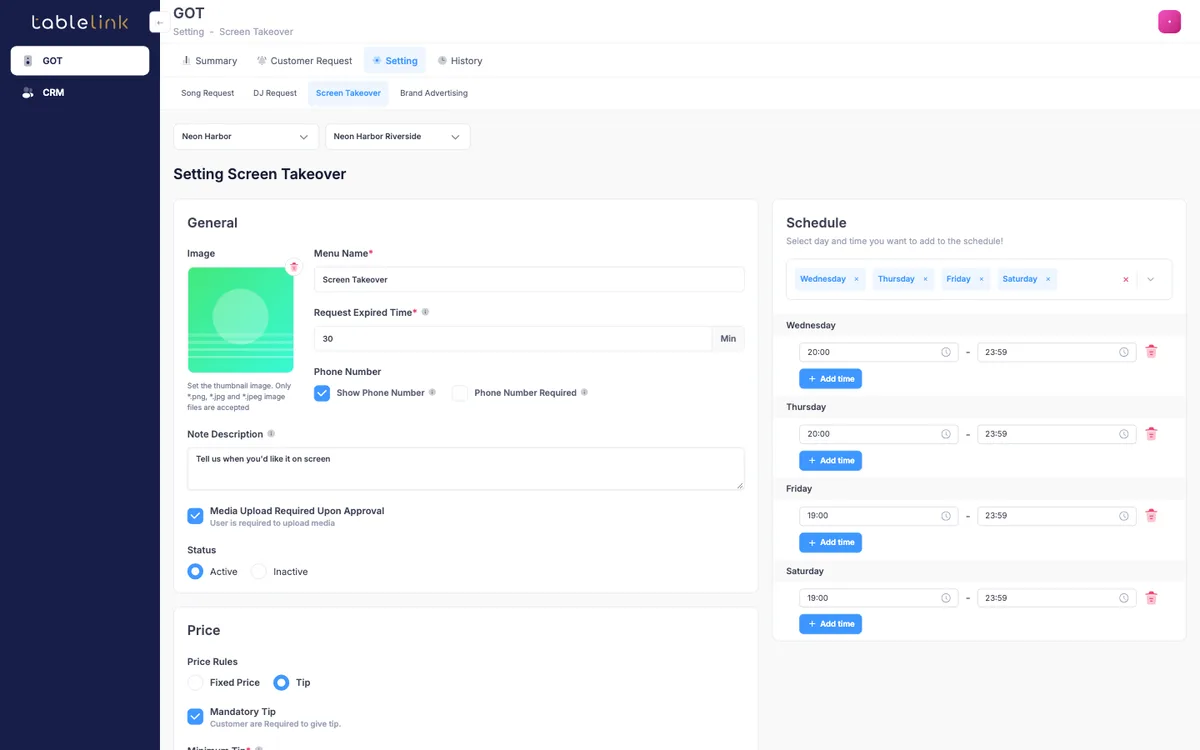Delete the Wednesday time slot
Viewport: 1200px width, 750px height.
click(1151, 352)
